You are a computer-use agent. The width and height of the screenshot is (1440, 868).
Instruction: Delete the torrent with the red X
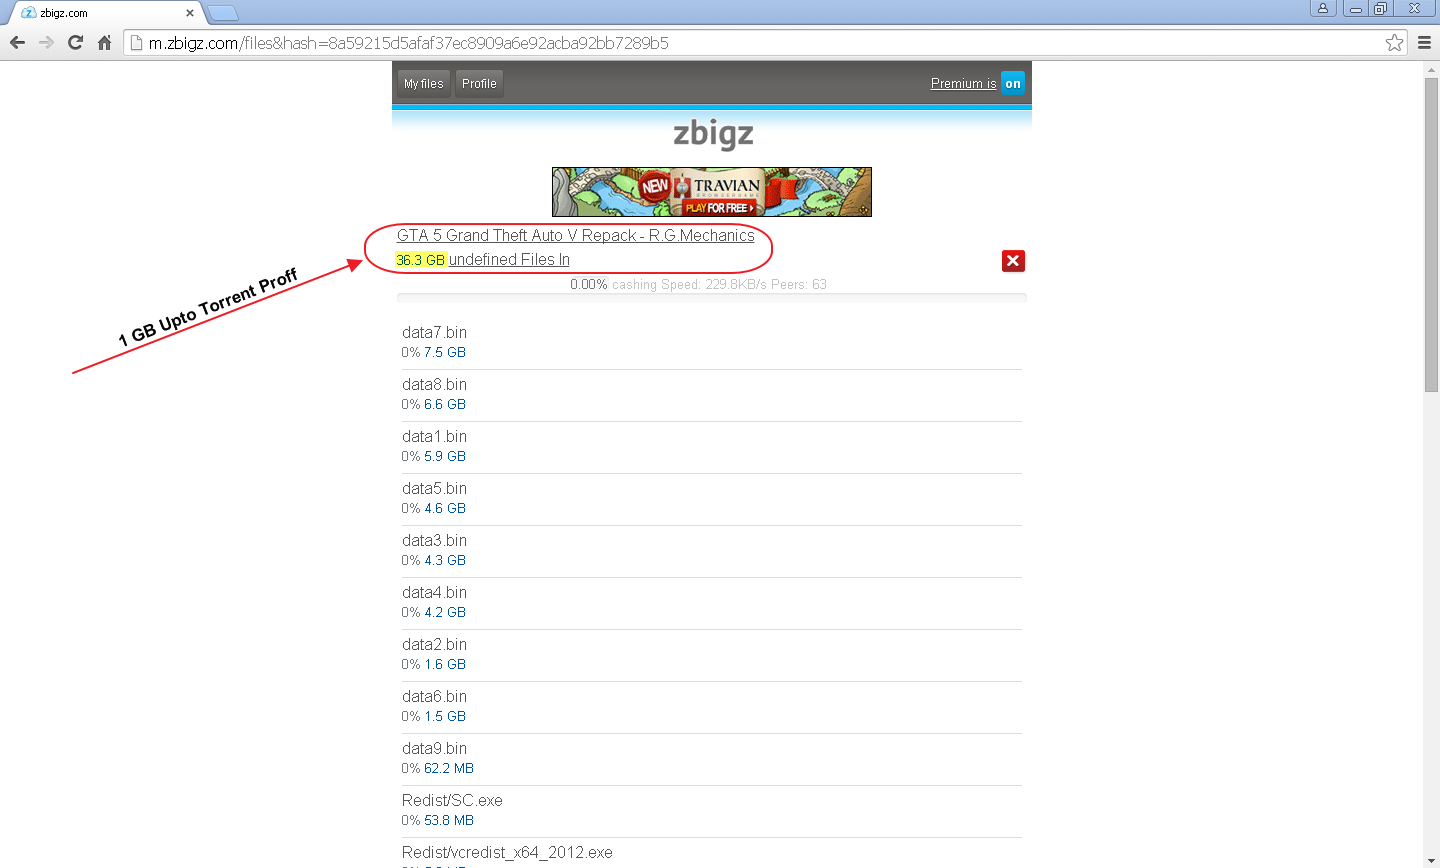[1013, 261]
